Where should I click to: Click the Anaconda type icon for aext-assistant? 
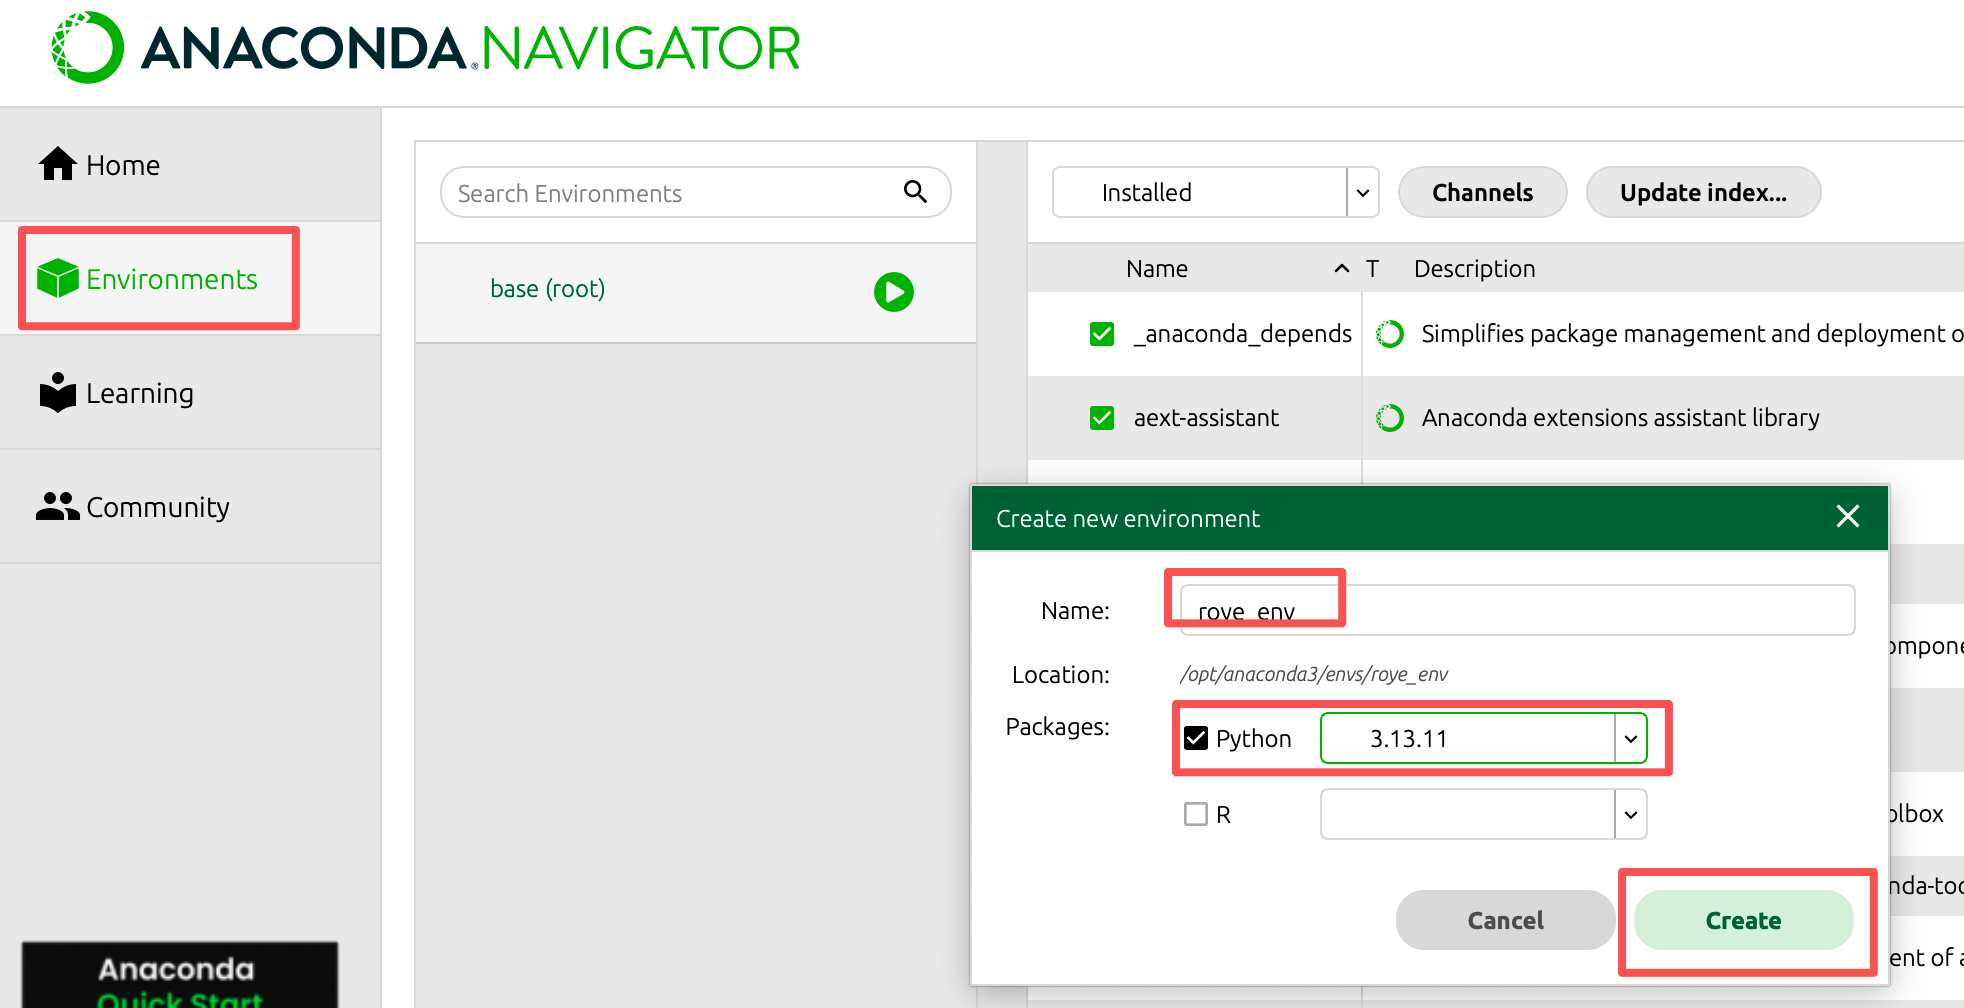tap(1390, 418)
